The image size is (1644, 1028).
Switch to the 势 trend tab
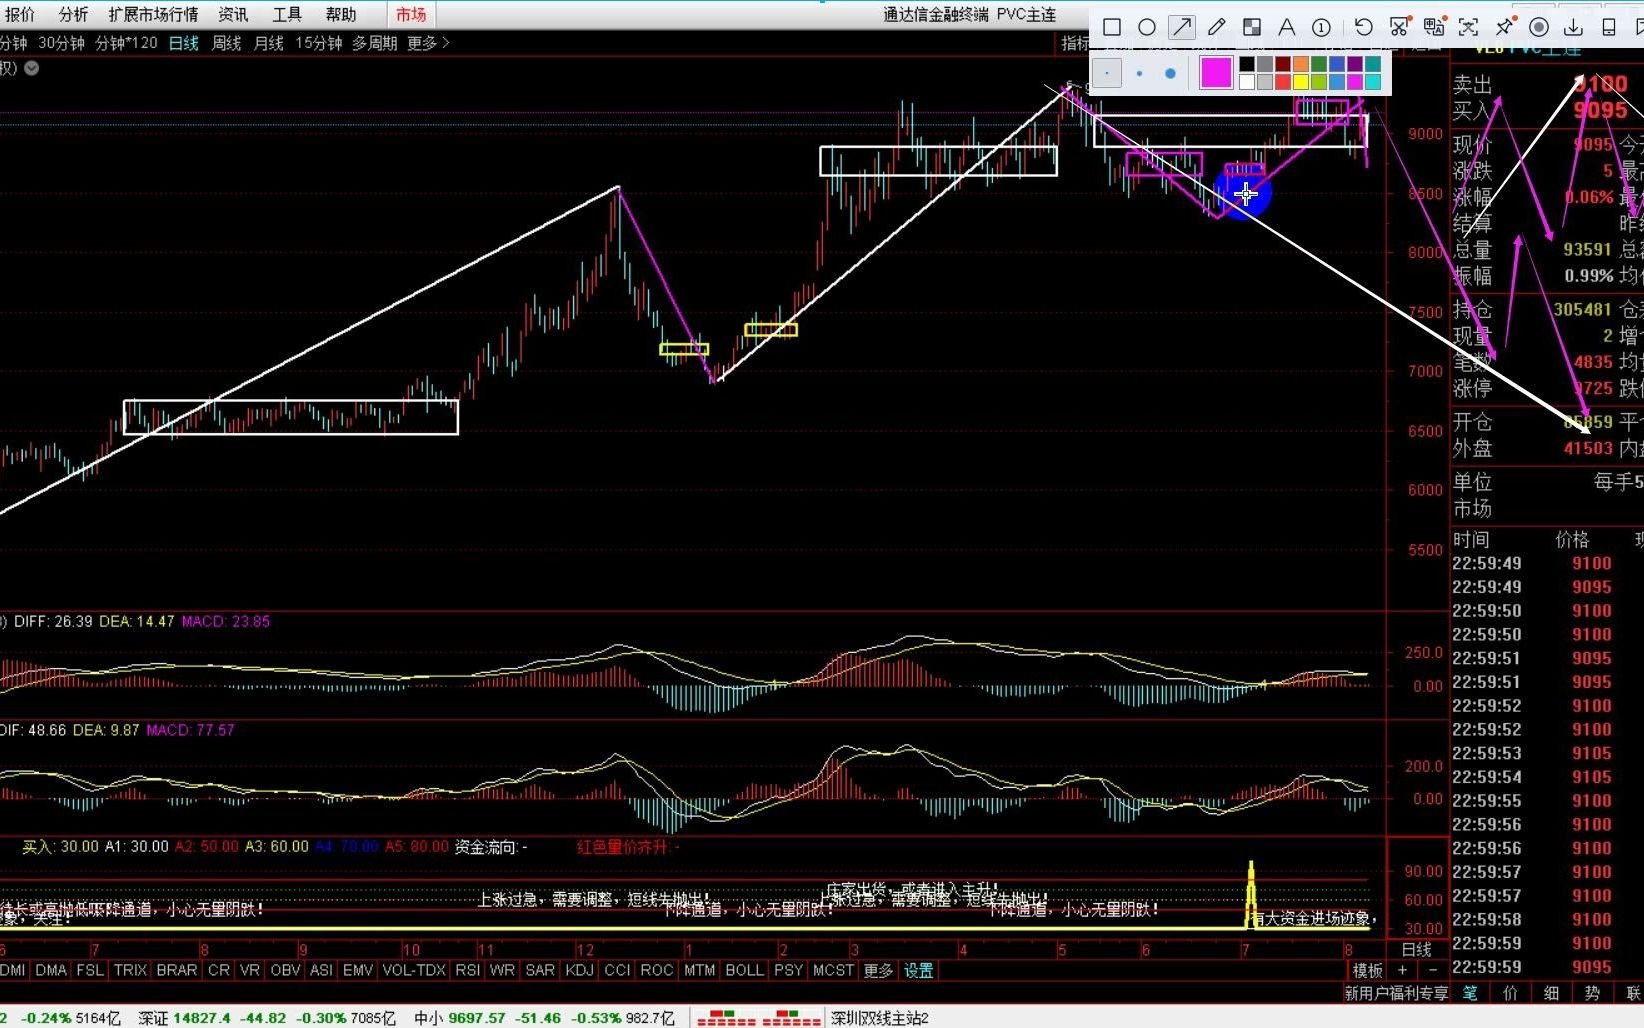tap(1592, 993)
